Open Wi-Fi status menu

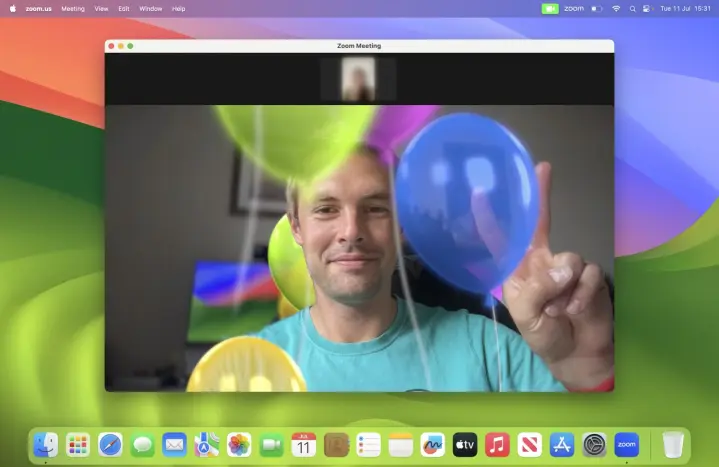(616, 9)
